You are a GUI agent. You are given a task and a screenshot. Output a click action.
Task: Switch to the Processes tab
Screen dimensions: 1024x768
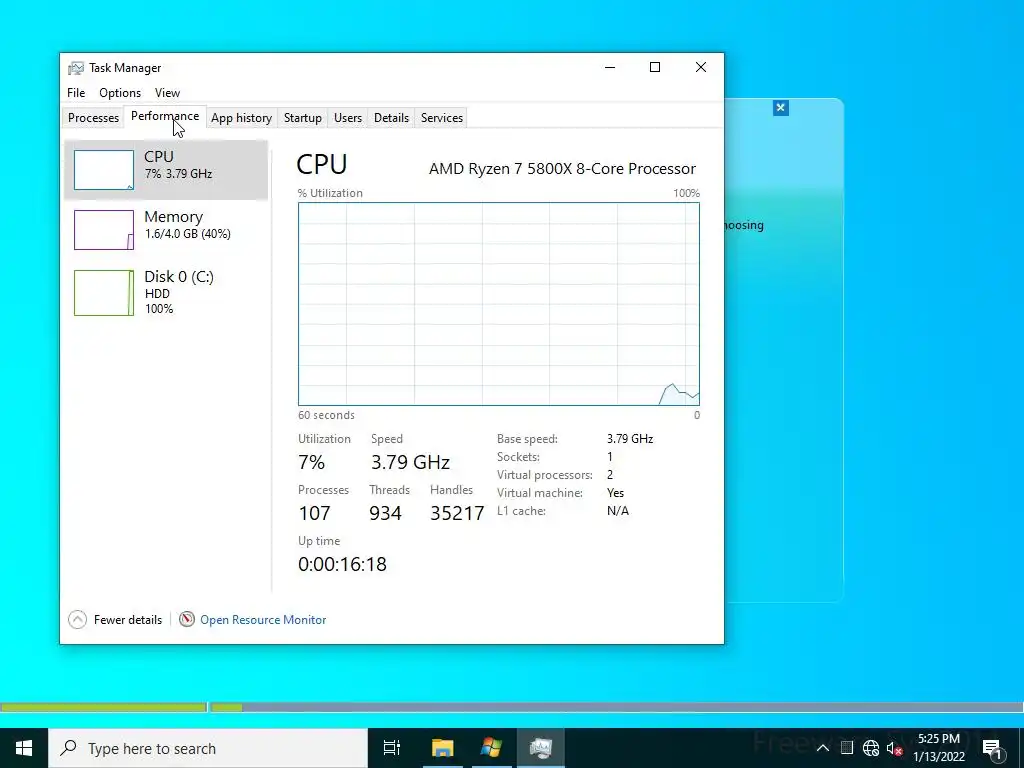[x=93, y=118]
